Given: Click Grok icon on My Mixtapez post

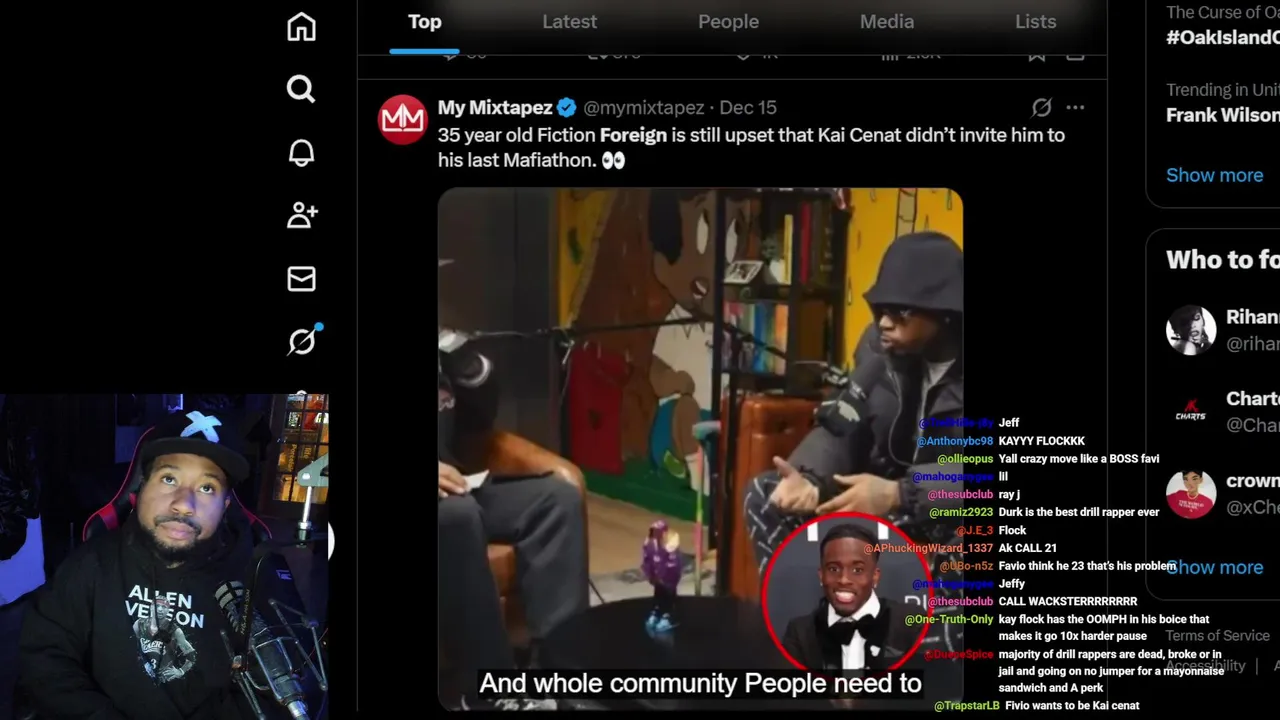Looking at the screenshot, I should pos(1041,107).
